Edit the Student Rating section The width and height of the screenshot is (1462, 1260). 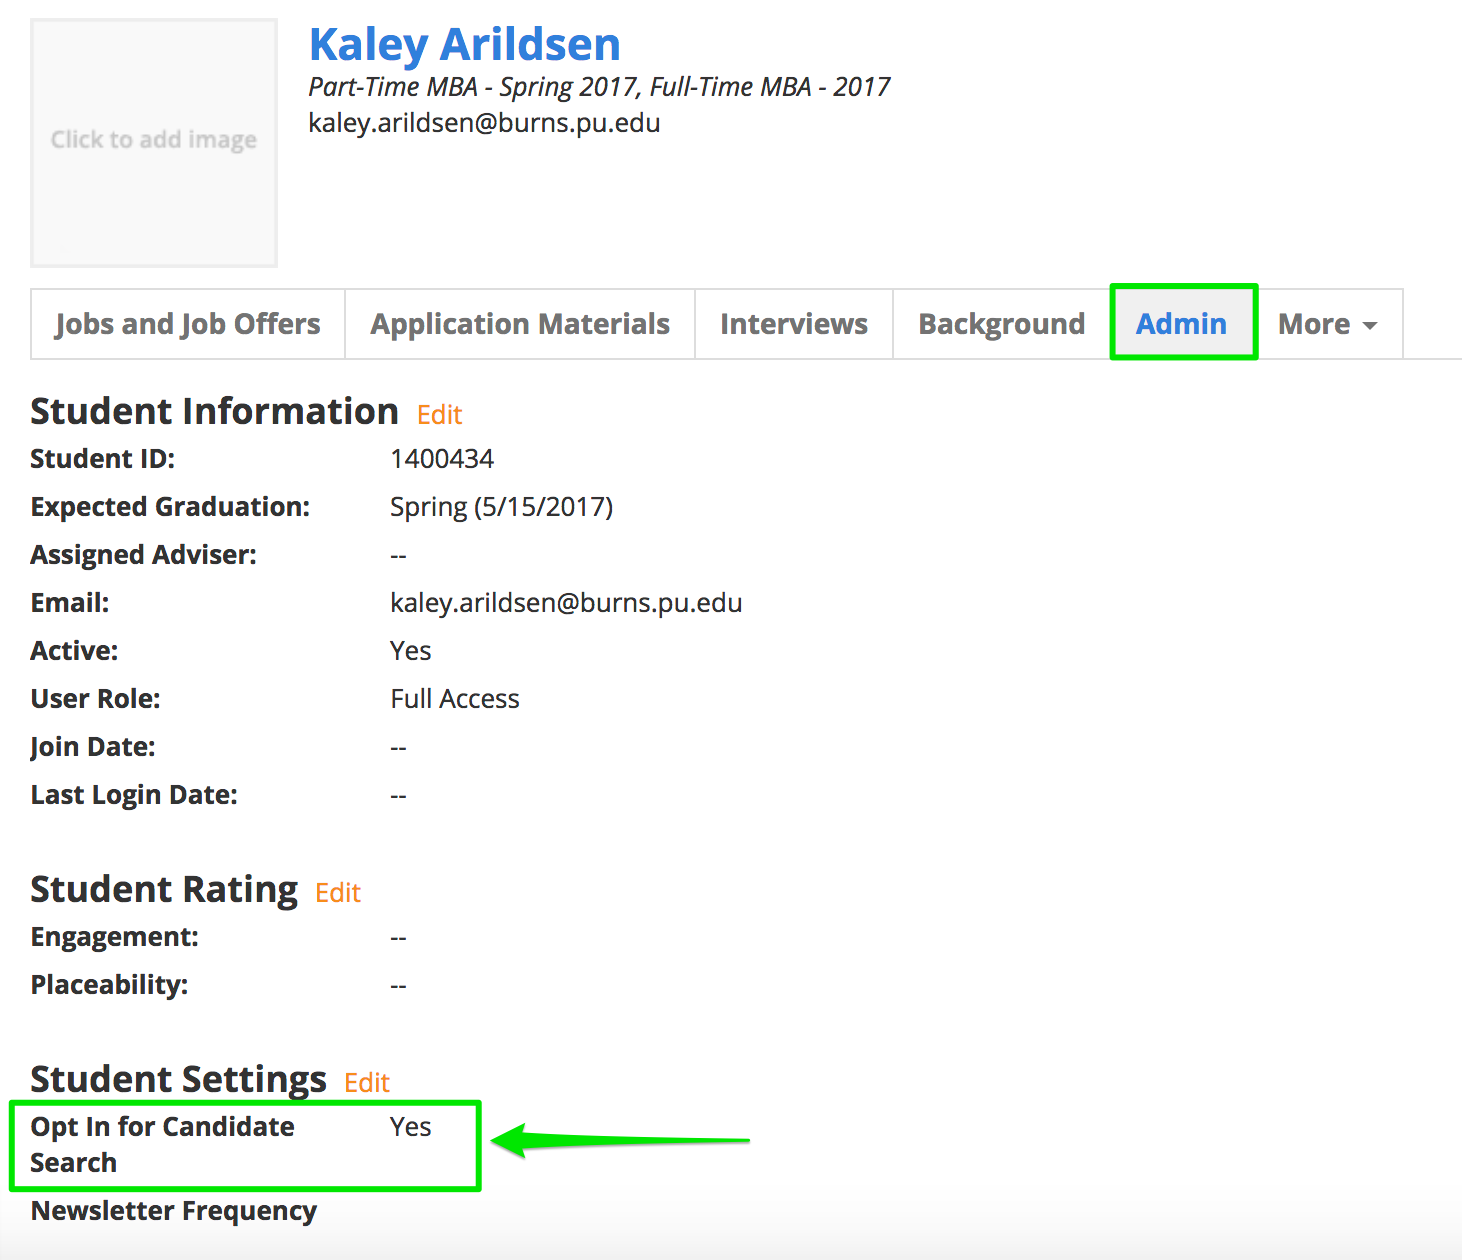click(x=337, y=893)
